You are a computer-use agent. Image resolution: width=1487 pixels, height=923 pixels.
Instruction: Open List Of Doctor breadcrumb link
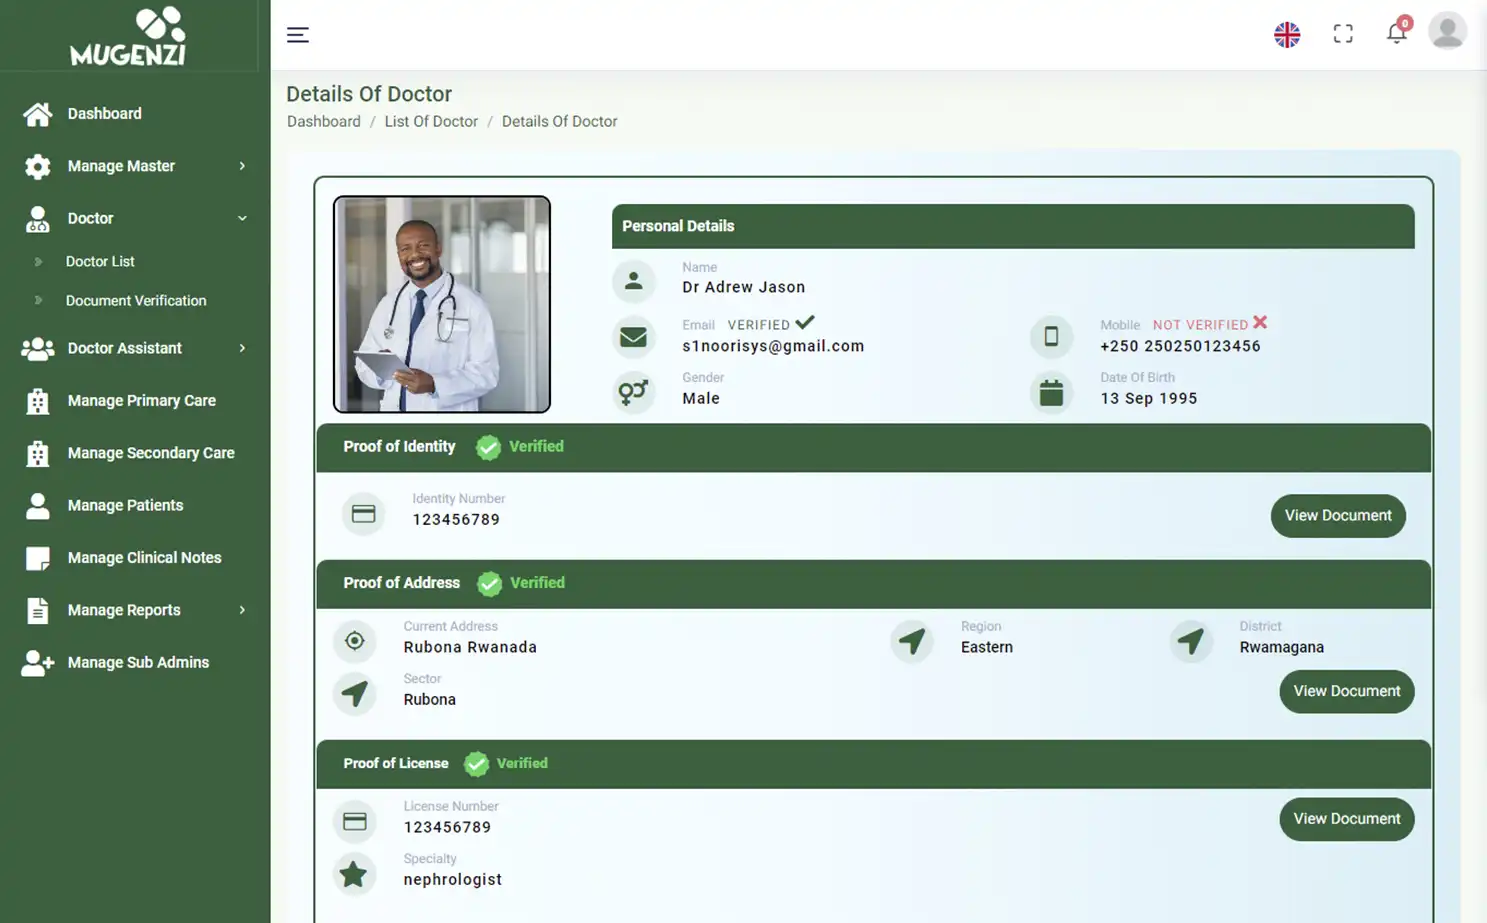pos(431,121)
